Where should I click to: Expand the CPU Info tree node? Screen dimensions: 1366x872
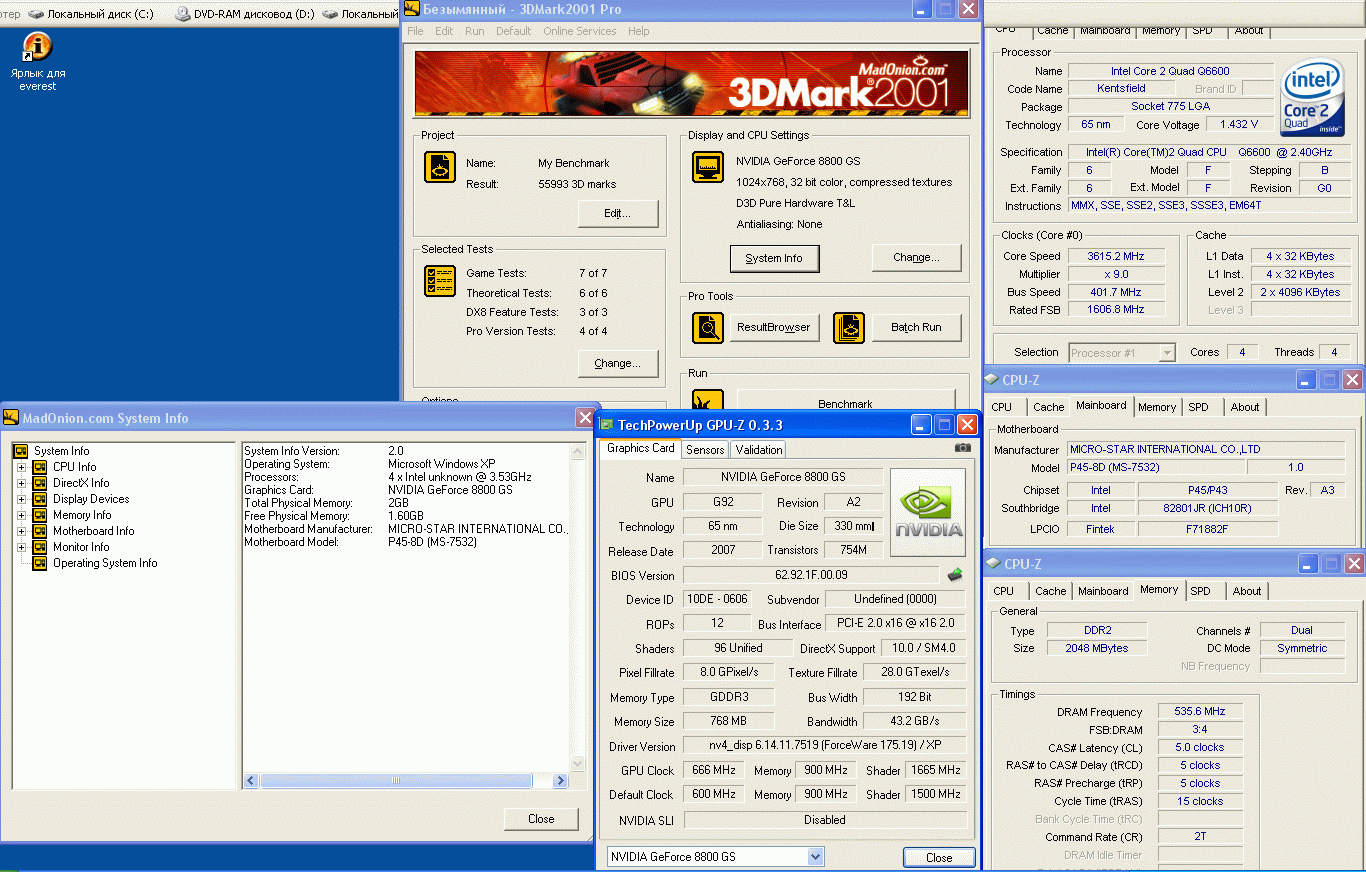[21, 467]
